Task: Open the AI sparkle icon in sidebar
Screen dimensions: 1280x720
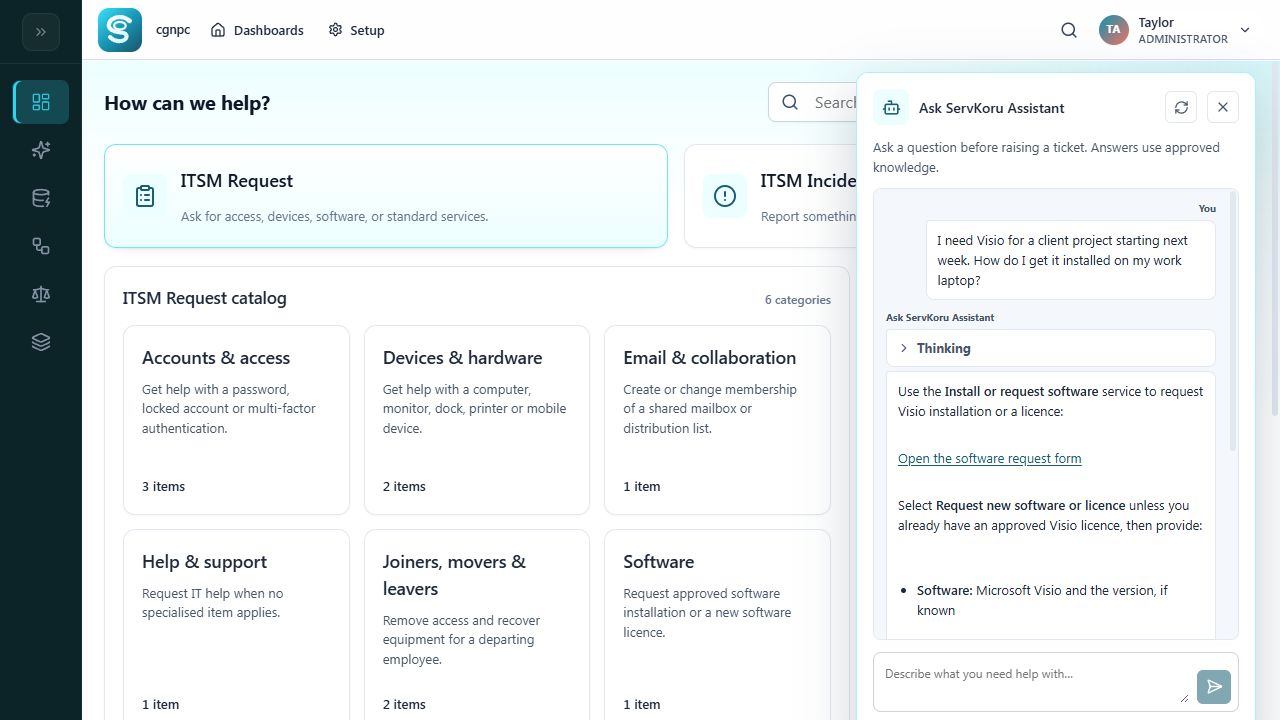Action: (41, 150)
